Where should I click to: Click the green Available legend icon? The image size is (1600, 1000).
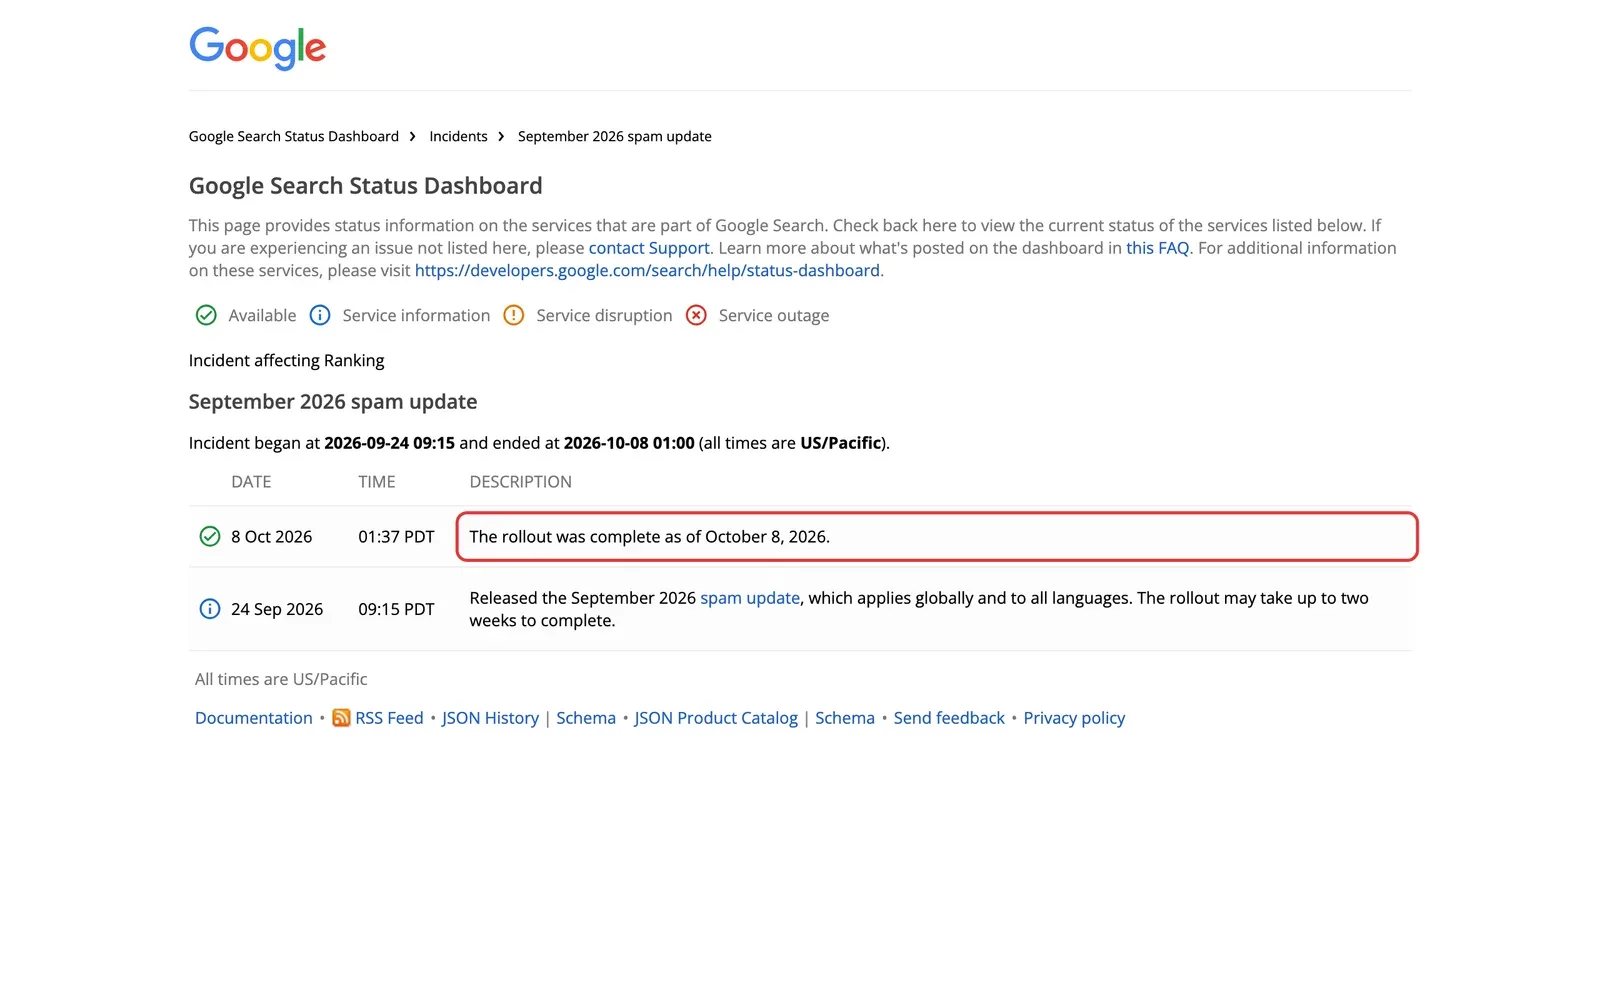[206, 315]
